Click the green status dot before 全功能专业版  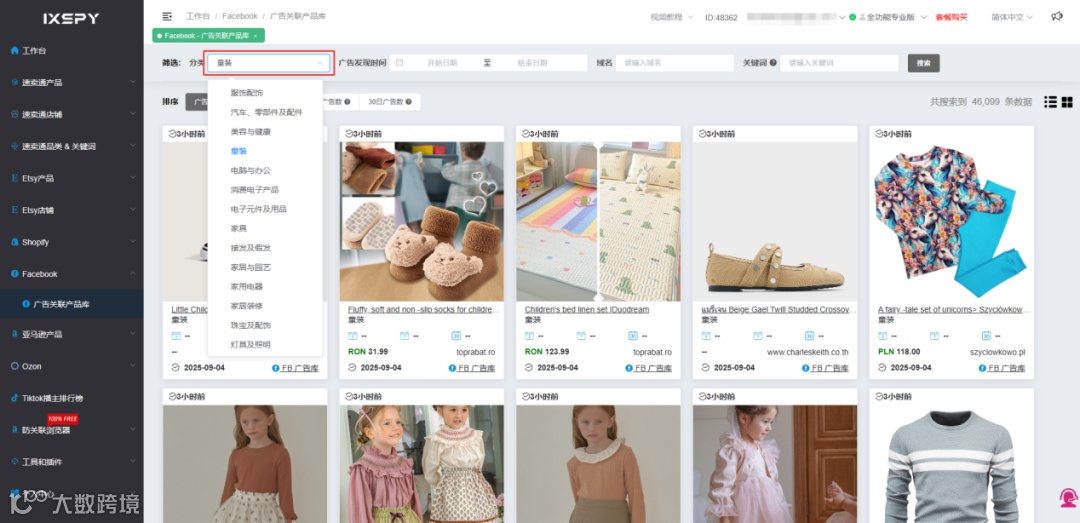click(x=853, y=17)
